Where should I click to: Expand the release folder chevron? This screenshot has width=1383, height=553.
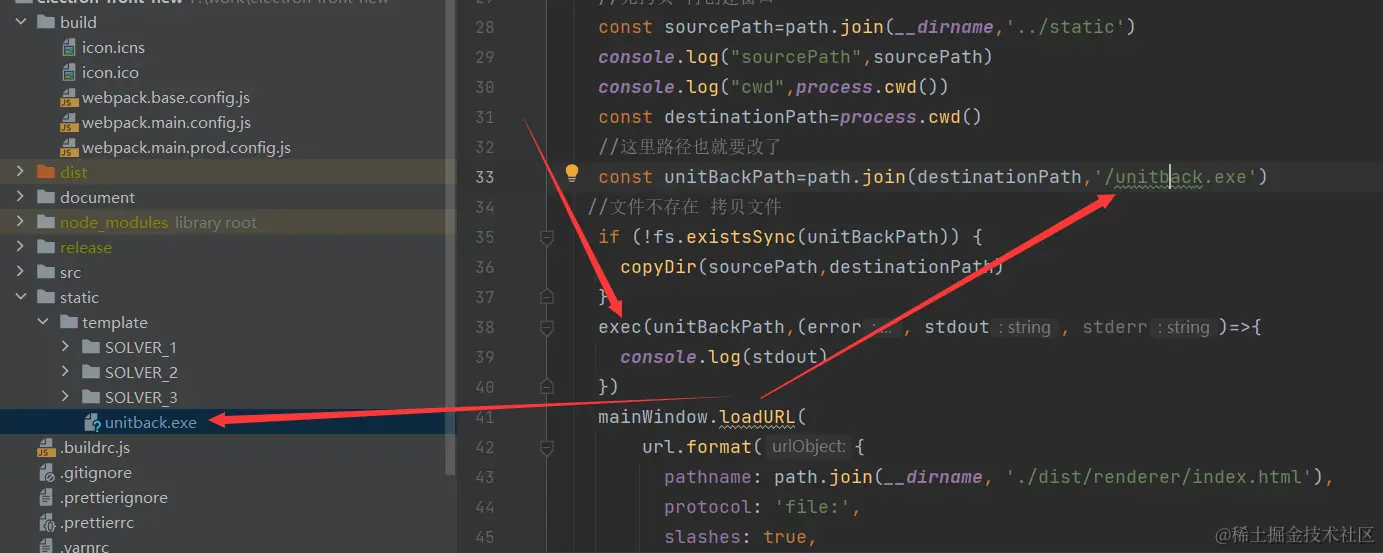(20, 247)
